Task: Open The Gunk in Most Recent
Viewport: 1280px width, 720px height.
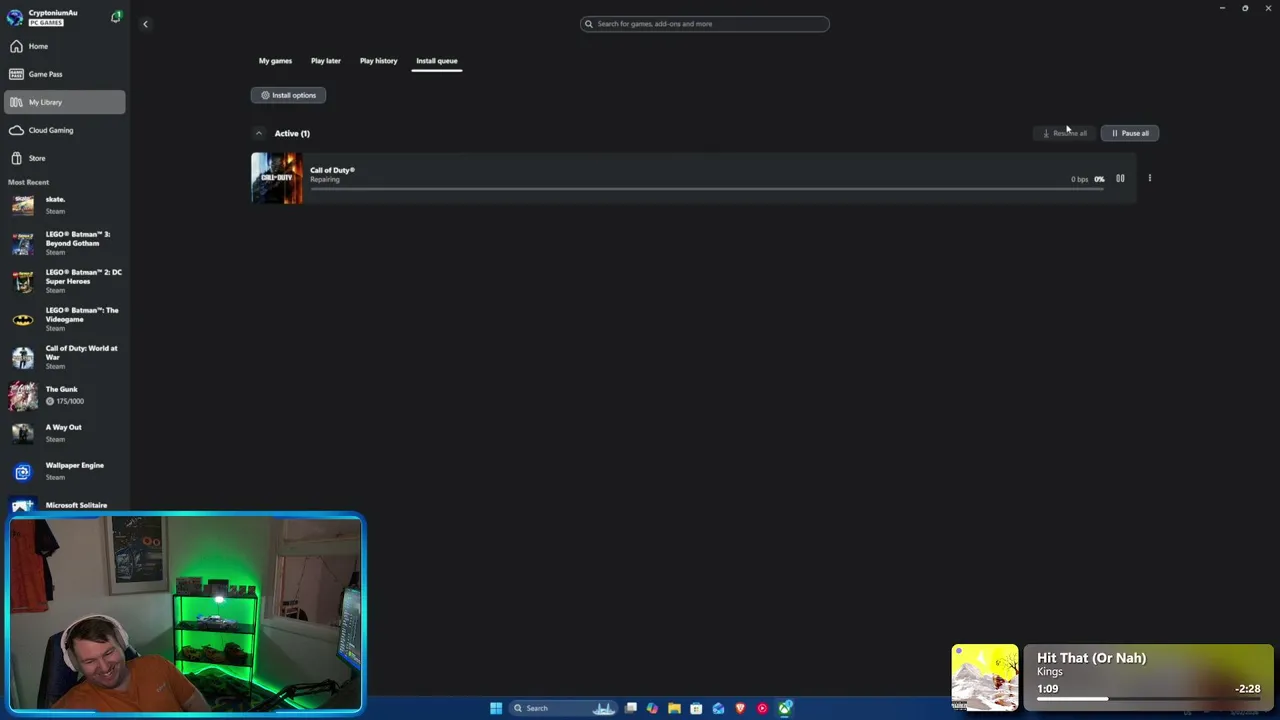Action: tap(64, 395)
